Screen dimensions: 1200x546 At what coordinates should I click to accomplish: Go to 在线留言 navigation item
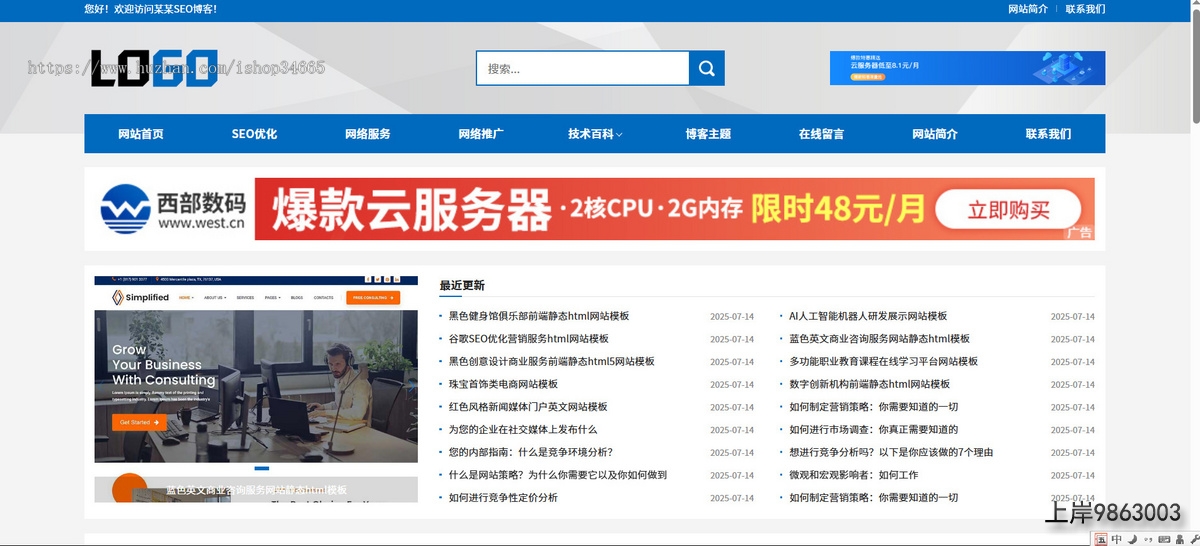coord(821,134)
